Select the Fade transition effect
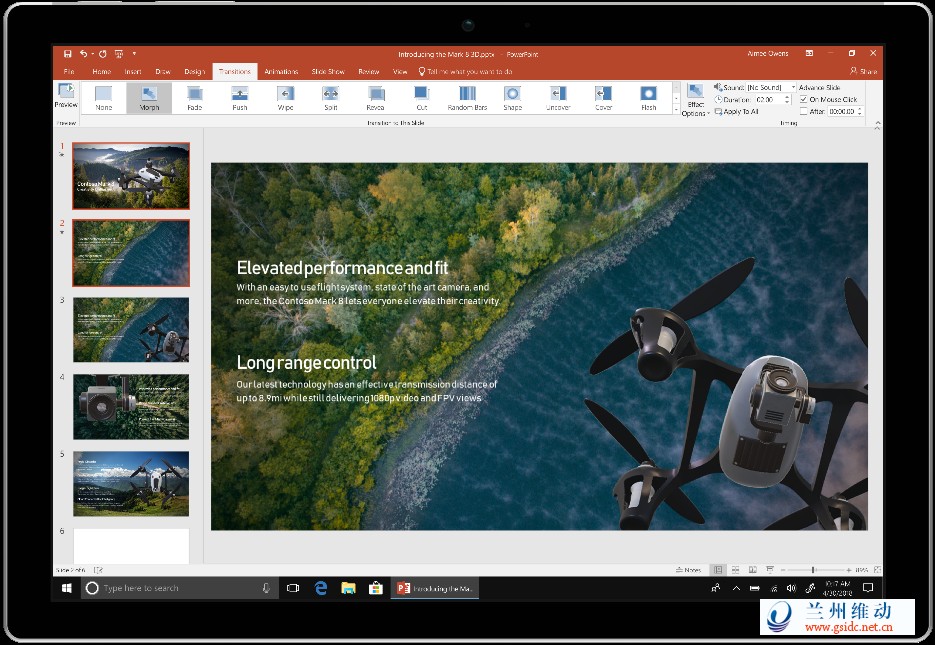 194,97
